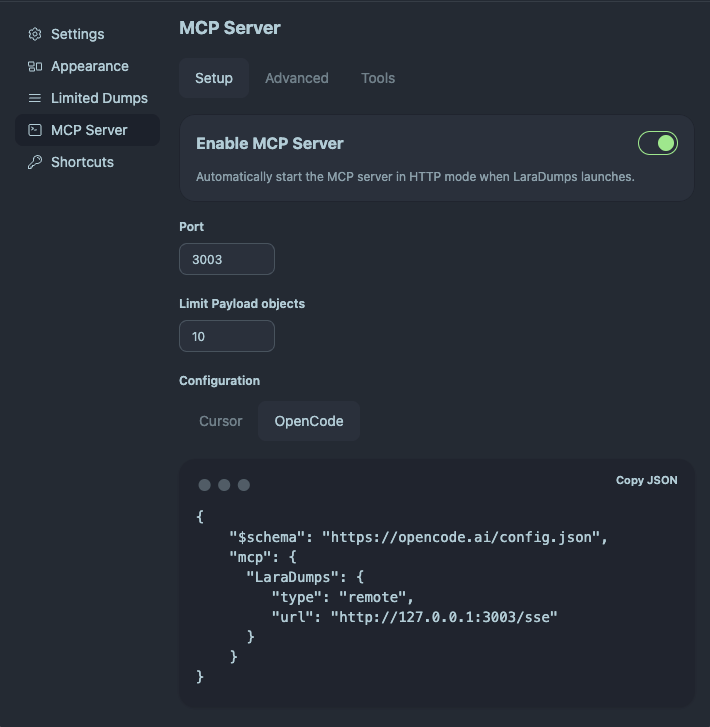Switch to the Advanced tab
This screenshot has height=727, width=710.
coord(297,78)
